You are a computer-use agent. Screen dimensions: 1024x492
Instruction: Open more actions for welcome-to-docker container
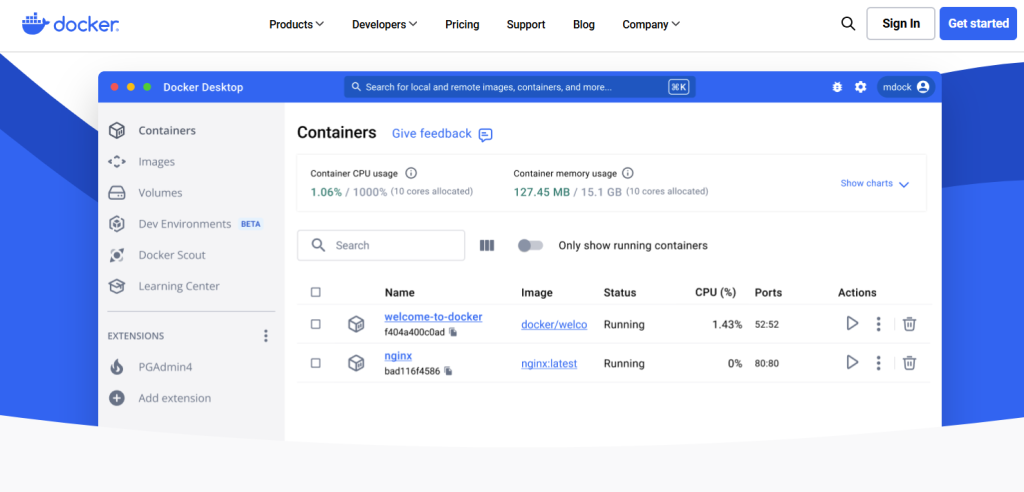[878, 323]
